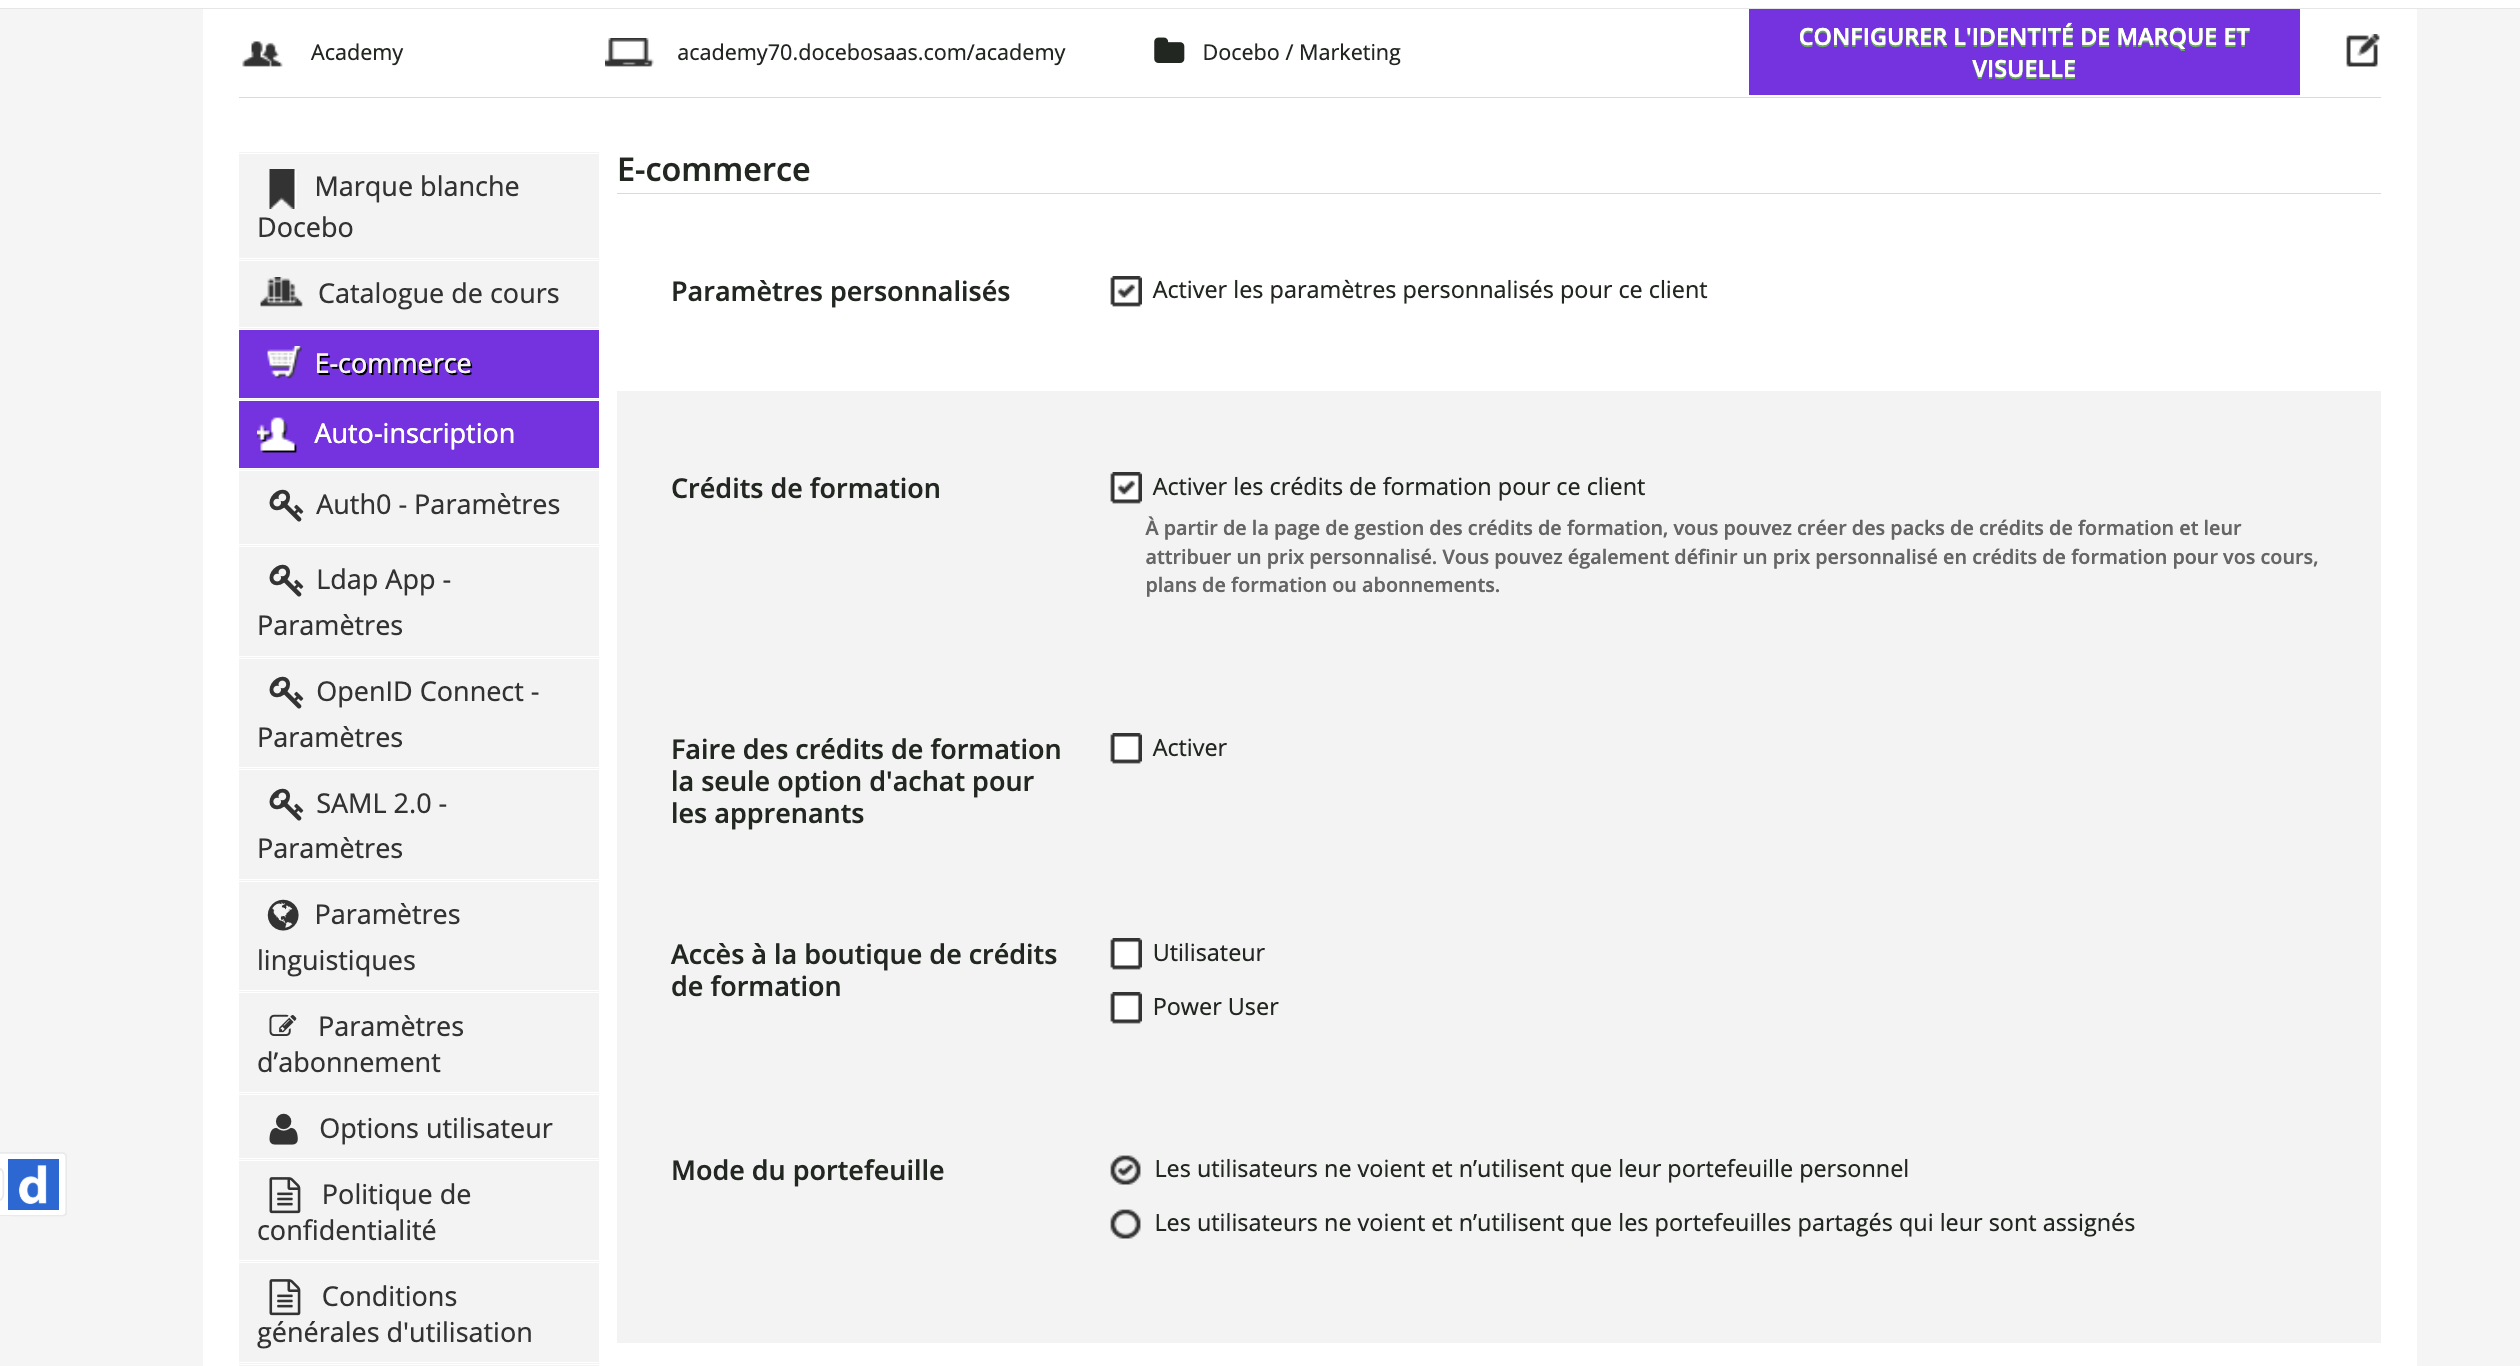This screenshot has width=2520, height=1366.
Task: Click the Catalogue de cours books icon
Action: click(x=281, y=292)
